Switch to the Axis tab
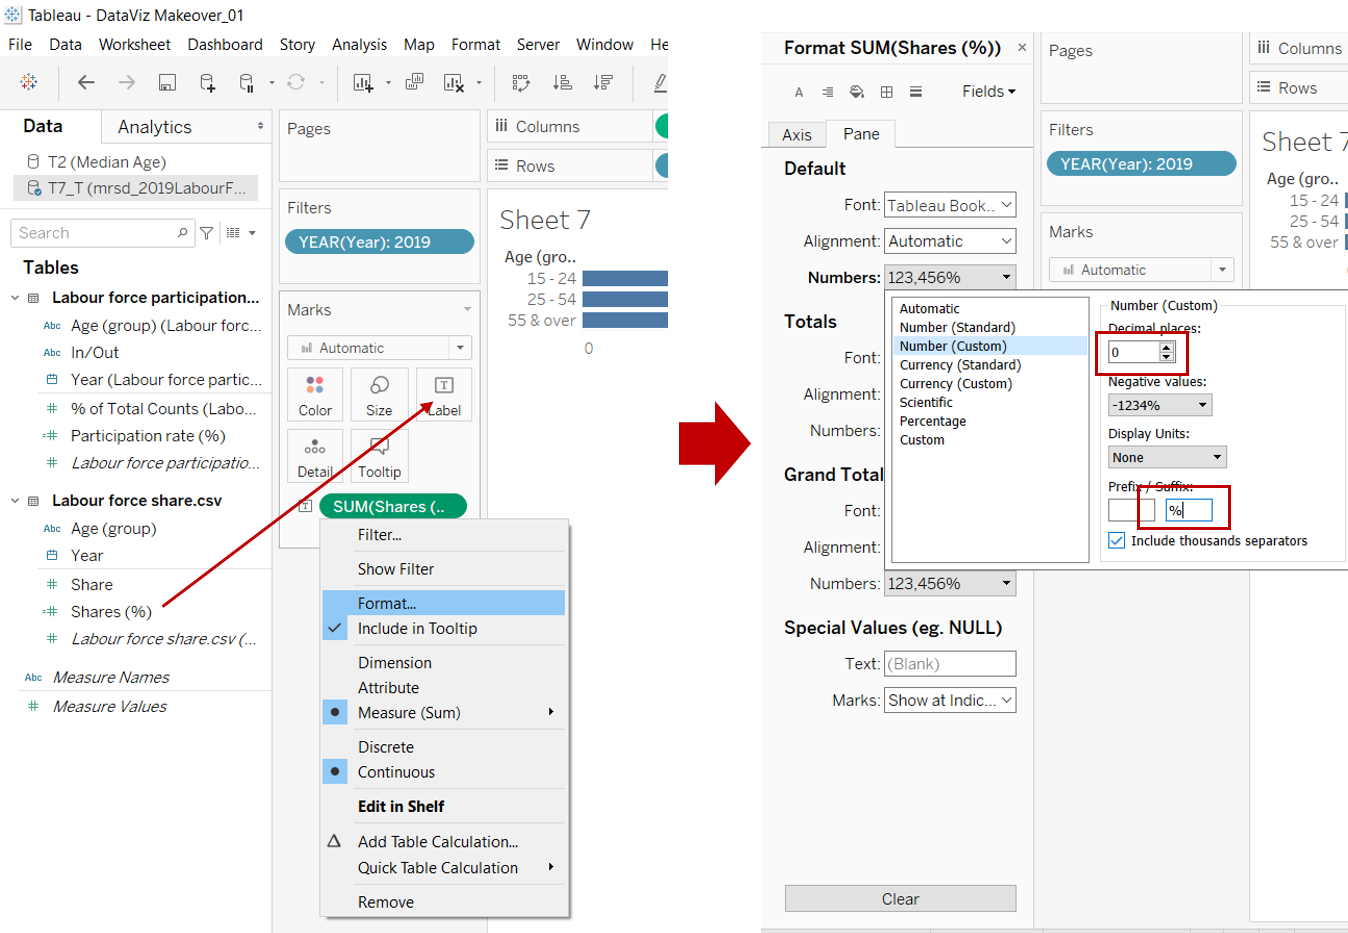 [797, 135]
